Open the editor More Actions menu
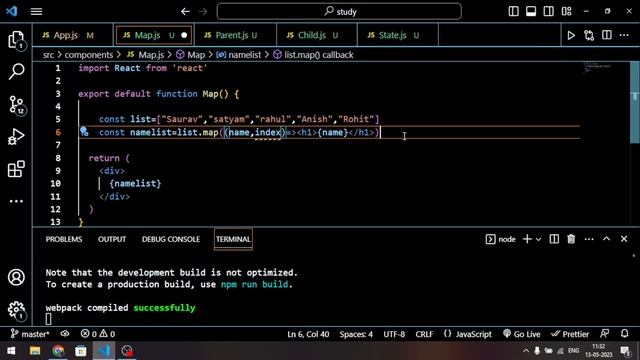This screenshot has width=640, height=360. [624, 35]
